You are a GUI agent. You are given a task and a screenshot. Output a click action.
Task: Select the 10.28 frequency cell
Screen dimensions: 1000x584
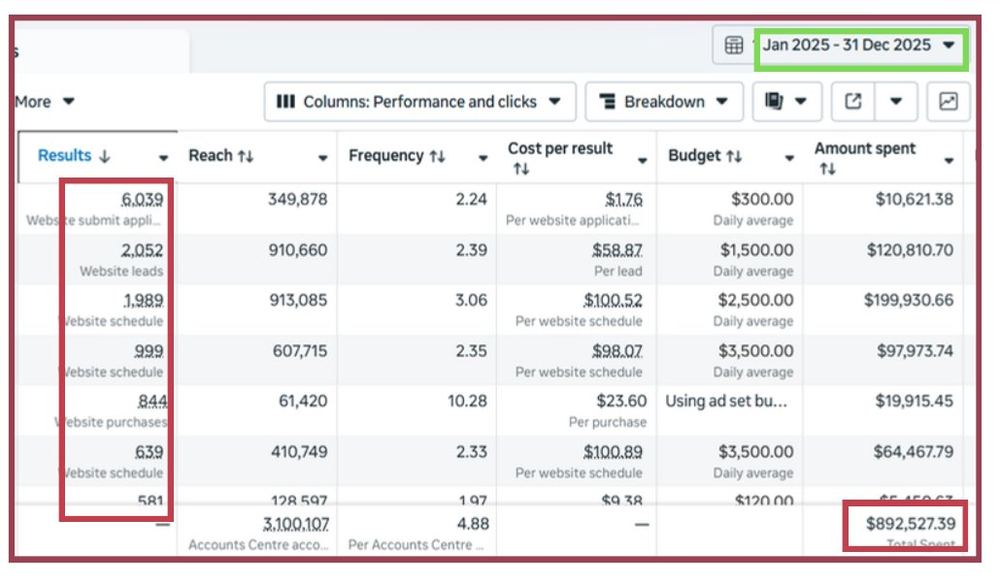[x=467, y=401]
